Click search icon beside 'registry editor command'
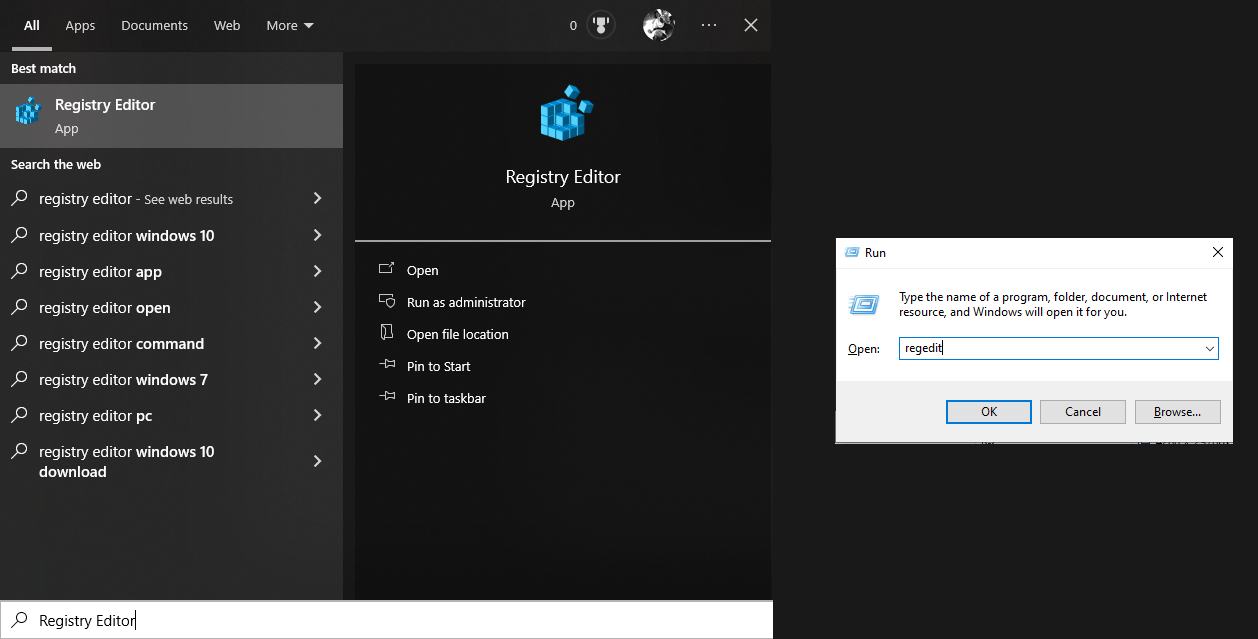Screen dimensions: 1258x639 (x=19, y=343)
